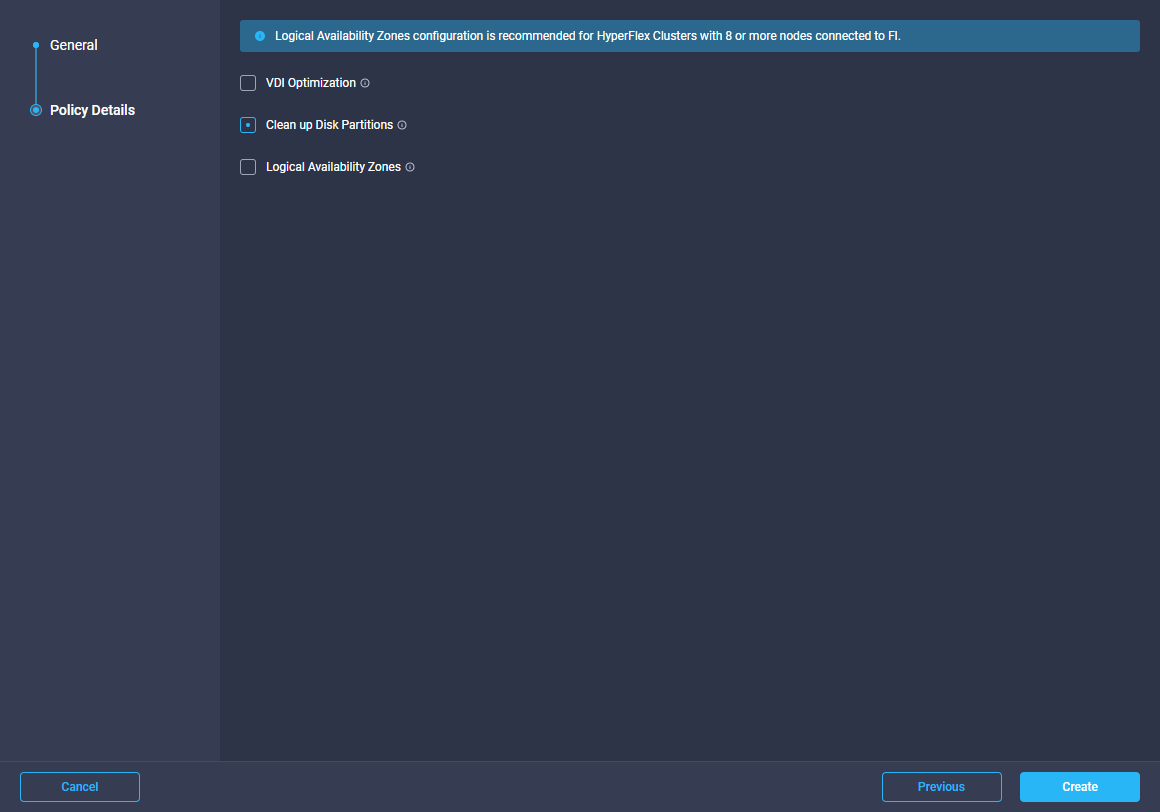Screen dimensions: 1160x812
Task: Click the Clean up Disk Partitions label text
Action: tap(329, 125)
